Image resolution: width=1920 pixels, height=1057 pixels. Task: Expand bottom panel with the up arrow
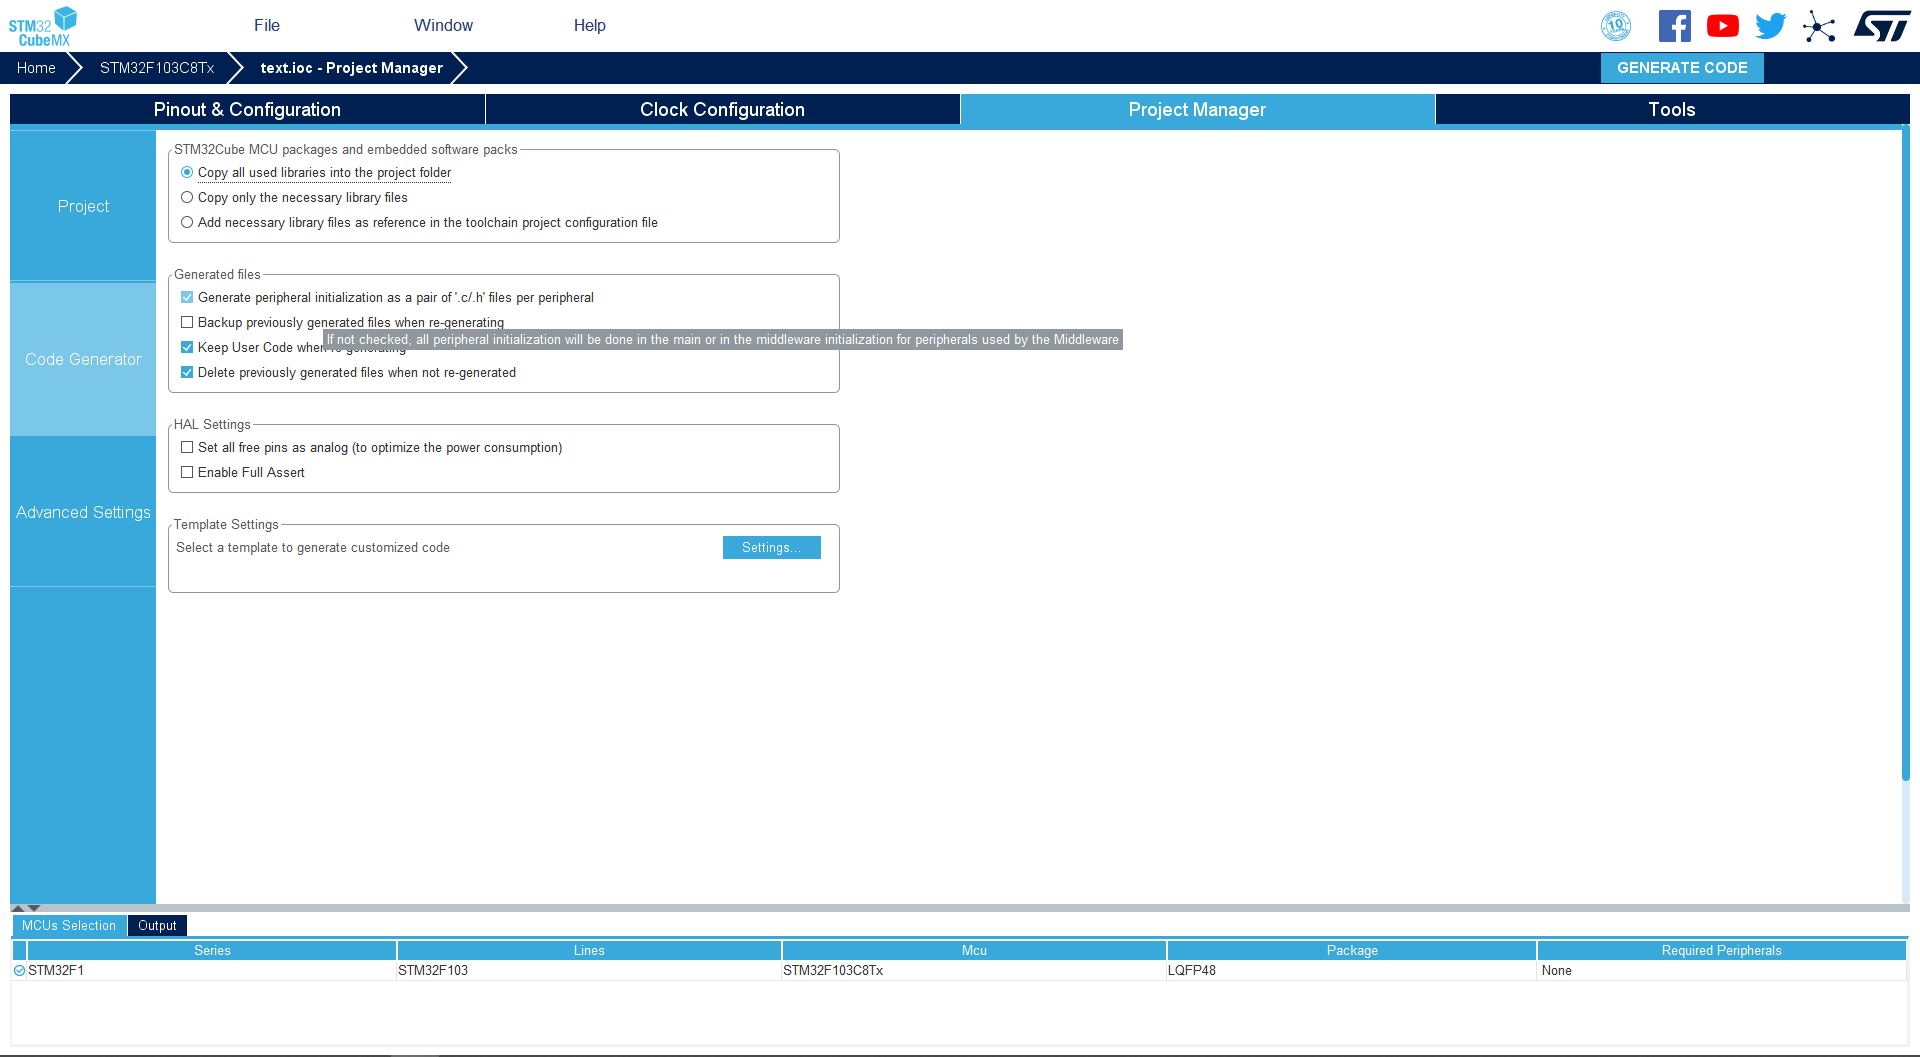pyautogui.click(x=17, y=908)
